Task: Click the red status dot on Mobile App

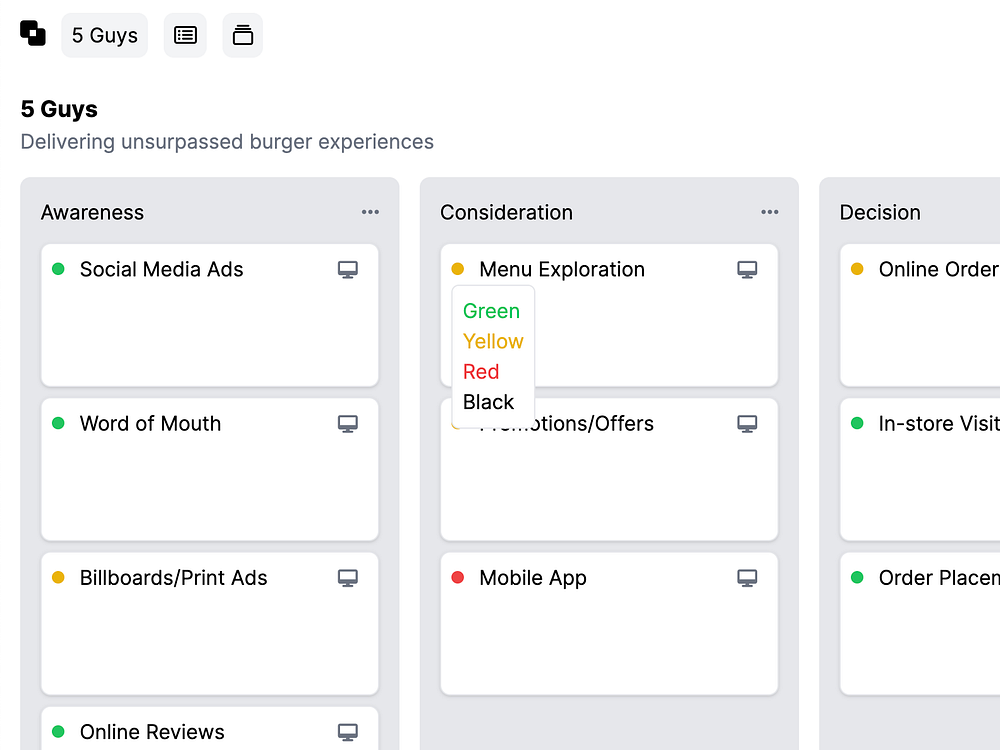Action: [458, 578]
